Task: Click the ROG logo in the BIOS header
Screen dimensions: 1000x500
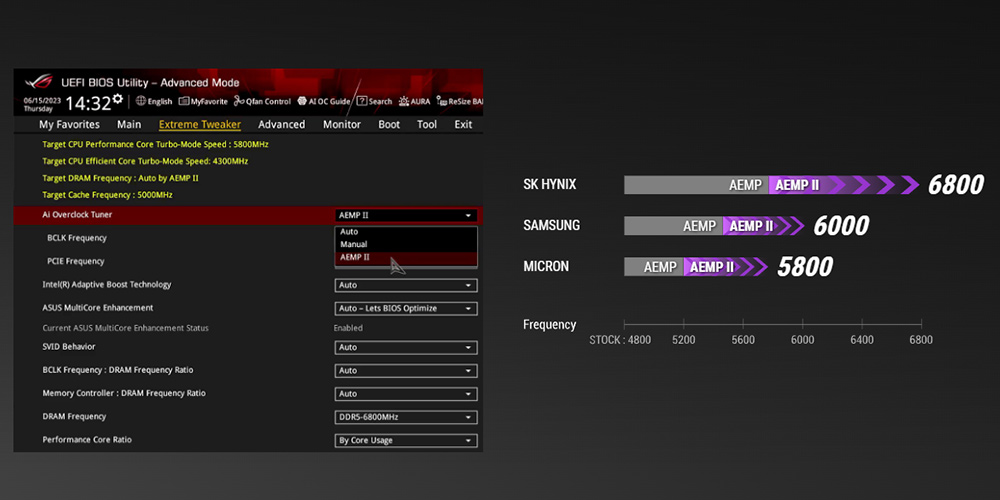Action: (39, 82)
